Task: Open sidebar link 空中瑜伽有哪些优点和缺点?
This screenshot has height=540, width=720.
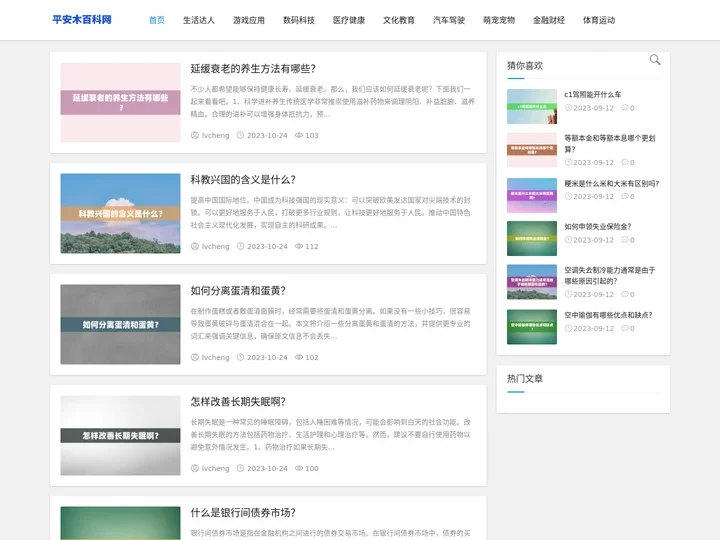Action: pyautogui.click(x=608, y=315)
